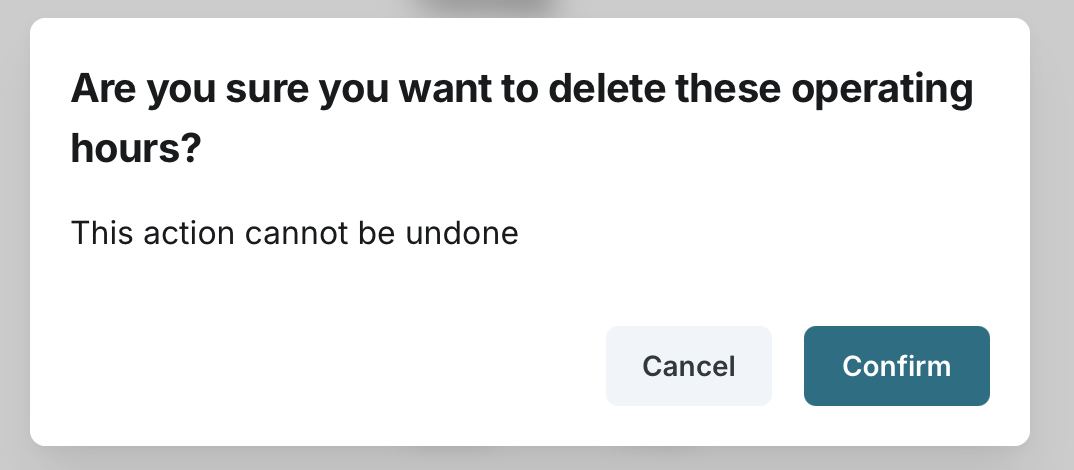
Task: Cancel the operating hours deletion
Action: point(688,366)
